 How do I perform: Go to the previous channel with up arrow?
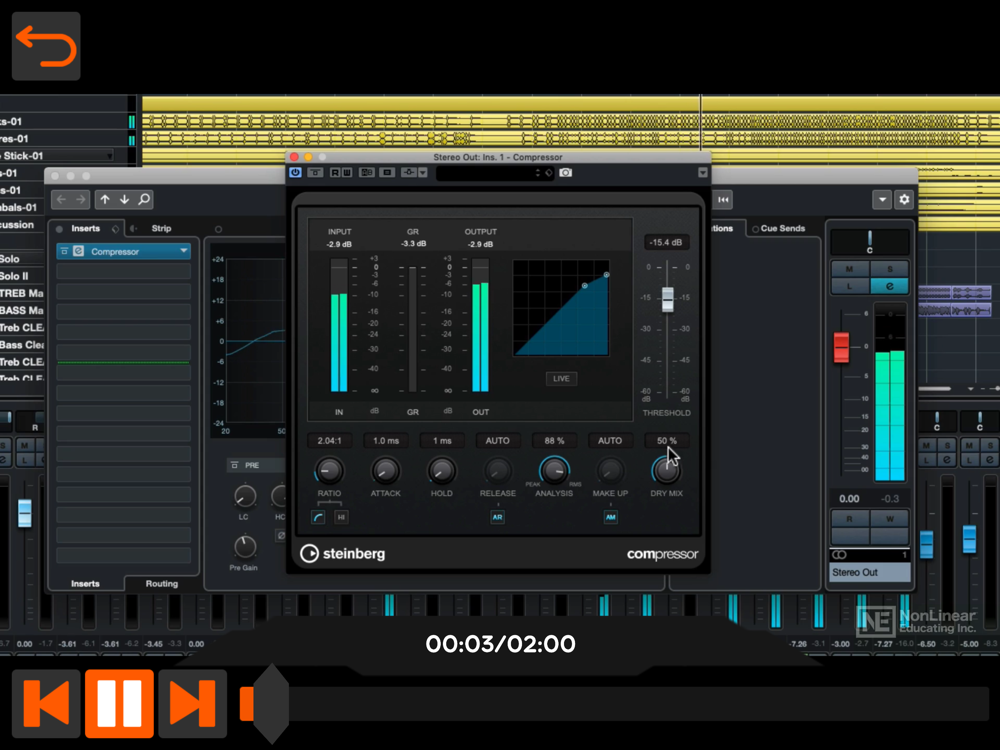[105, 200]
